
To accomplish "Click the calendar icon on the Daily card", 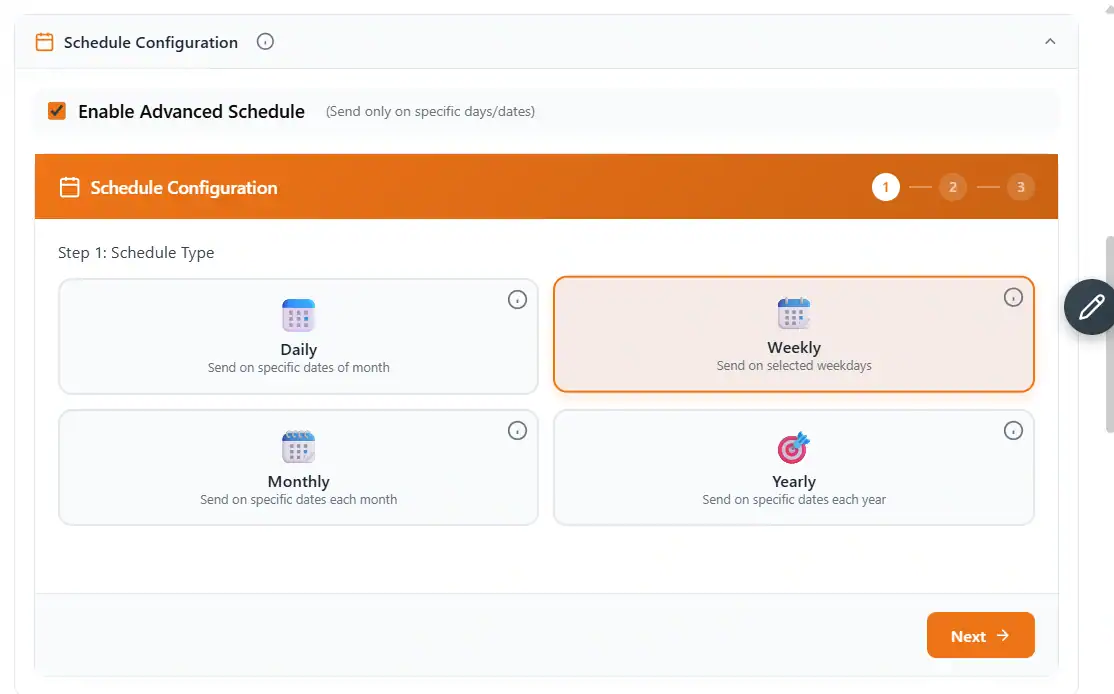I will pyautogui.click(x=298, y=315).
